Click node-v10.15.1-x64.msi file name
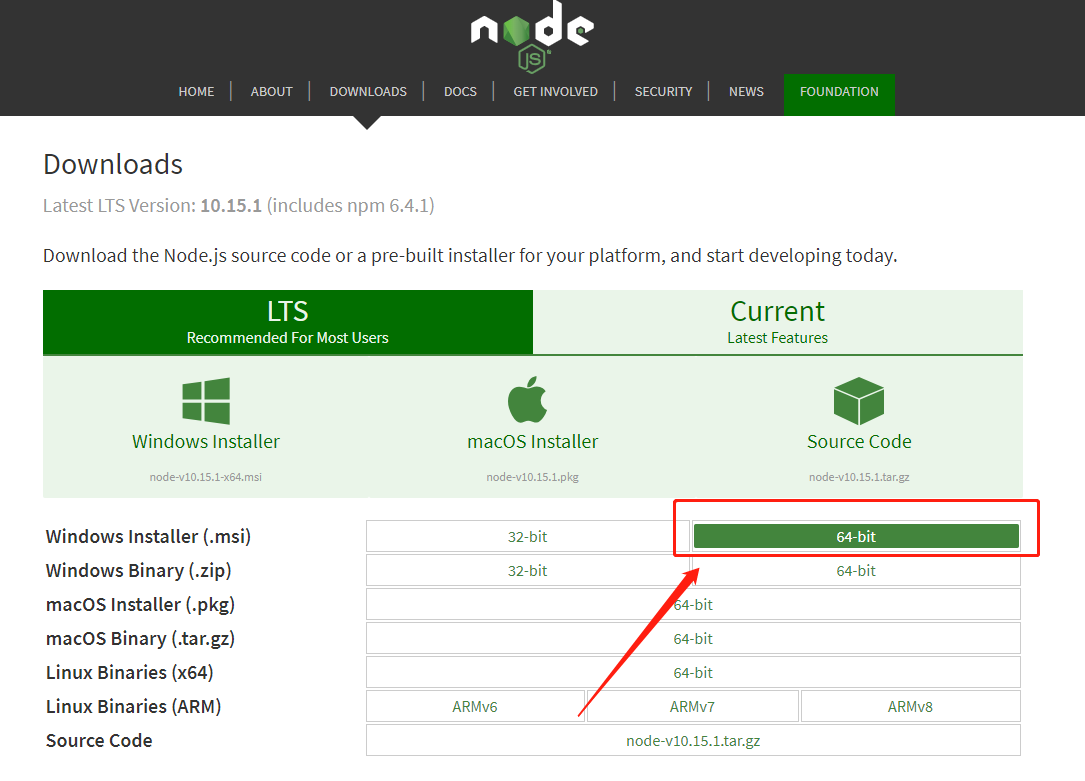 tap(206, 477)
